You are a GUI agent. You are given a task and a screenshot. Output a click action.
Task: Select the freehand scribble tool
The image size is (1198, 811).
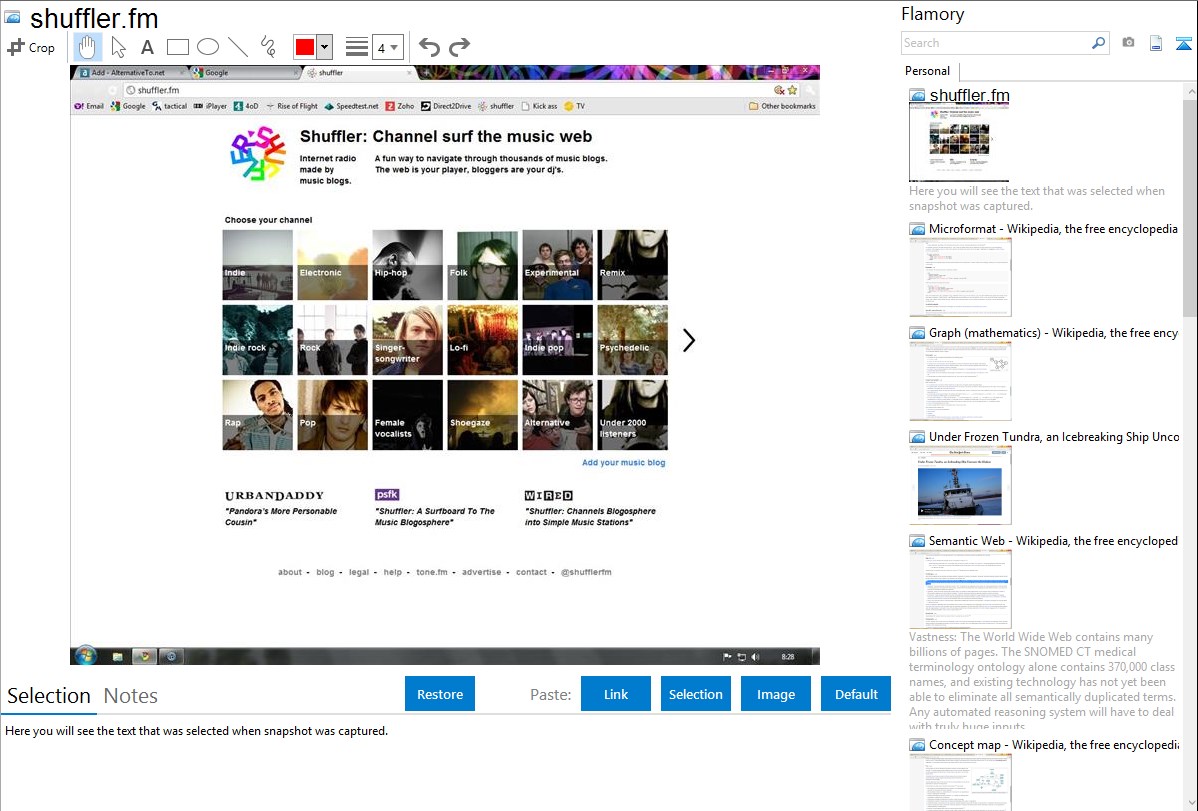tap(268, 47)
